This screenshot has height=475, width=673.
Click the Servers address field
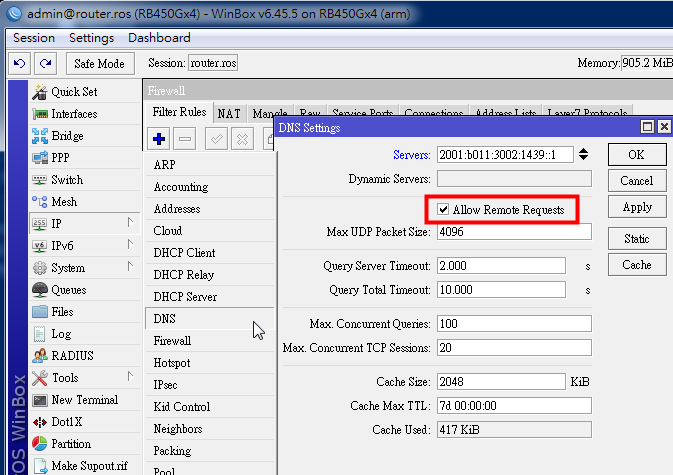[505, 154]
